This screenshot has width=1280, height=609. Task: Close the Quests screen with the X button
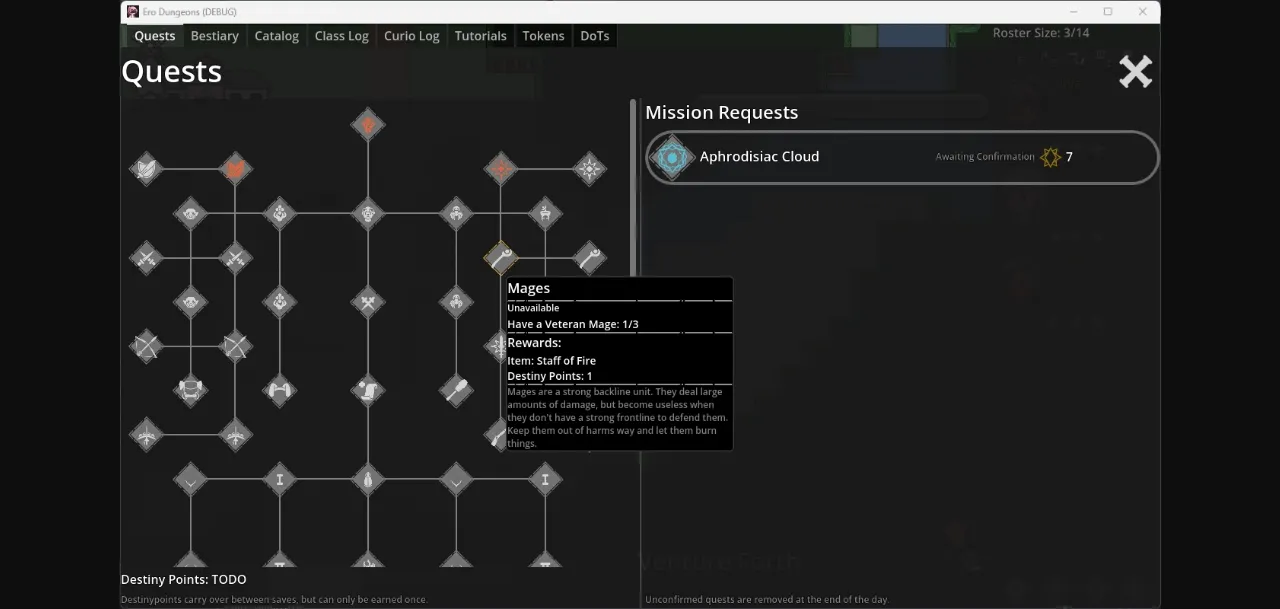[x=1135, y=71]
